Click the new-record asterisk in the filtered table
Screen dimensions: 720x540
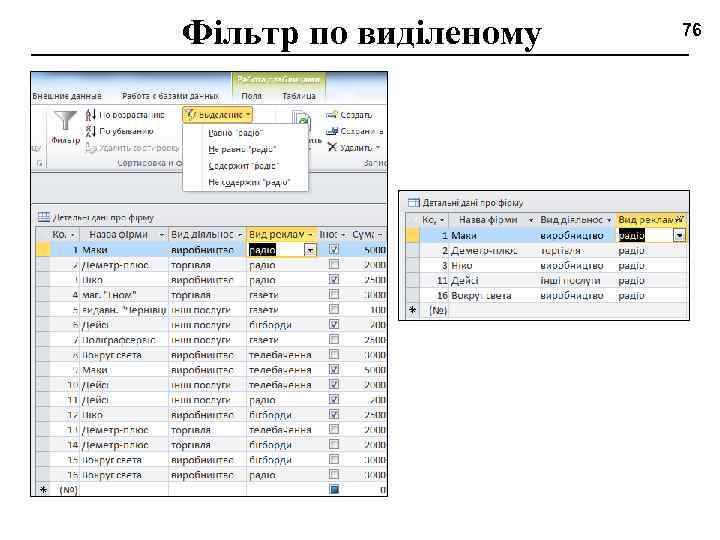point(412,310)
